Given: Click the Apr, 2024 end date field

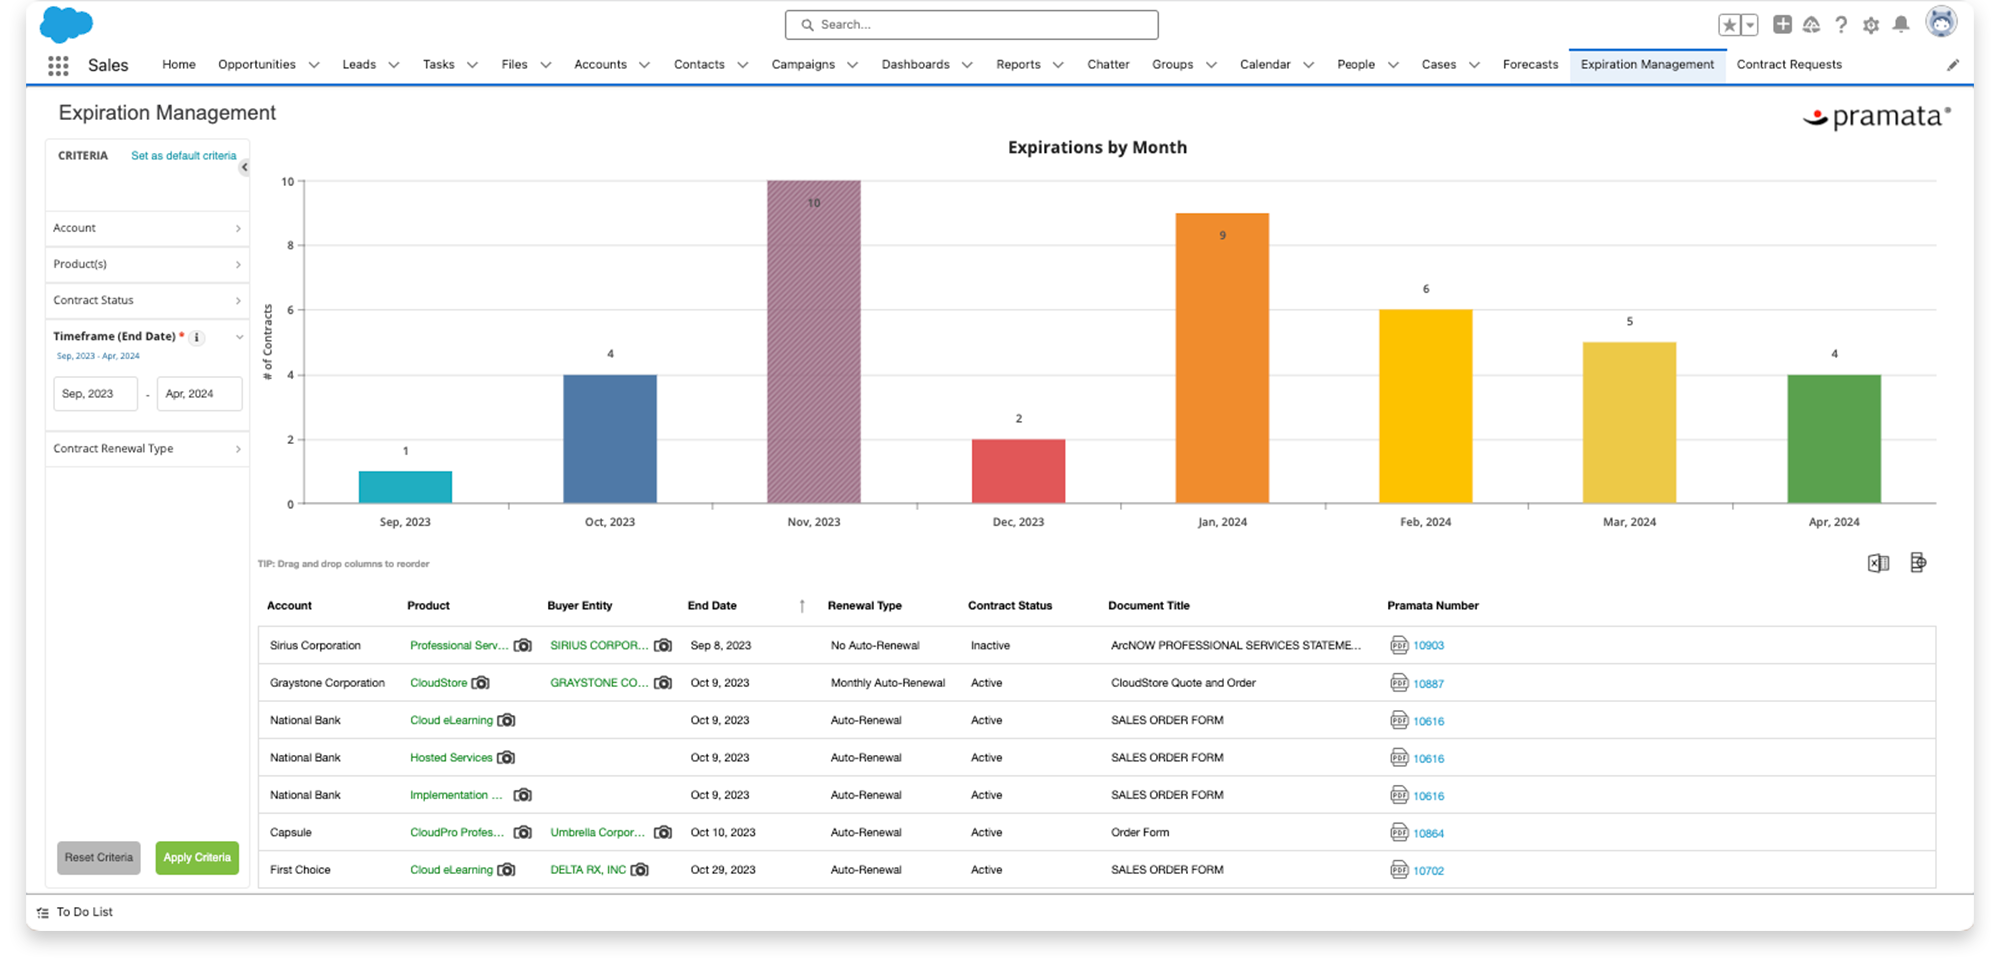Looking at the screenshot, I should 199,394.
